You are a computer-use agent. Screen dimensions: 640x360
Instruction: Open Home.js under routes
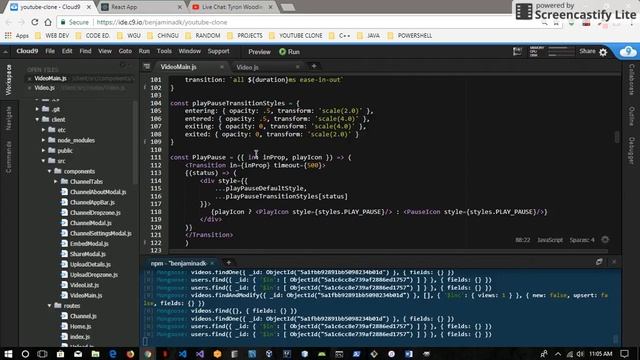point(80,327)
